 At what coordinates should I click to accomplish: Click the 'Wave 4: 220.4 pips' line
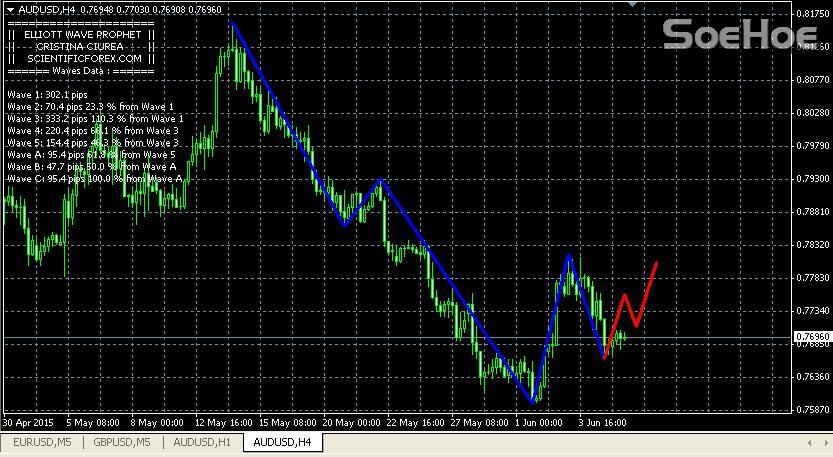click(x=93, y=131)
